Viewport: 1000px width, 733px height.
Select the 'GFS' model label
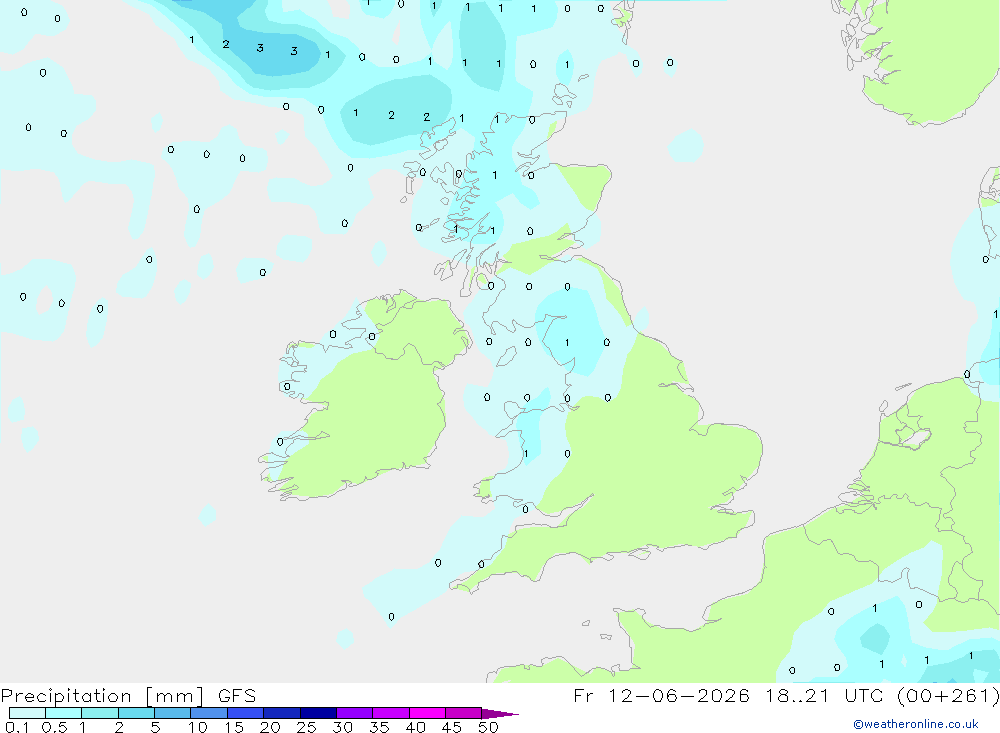click(237, 695)
